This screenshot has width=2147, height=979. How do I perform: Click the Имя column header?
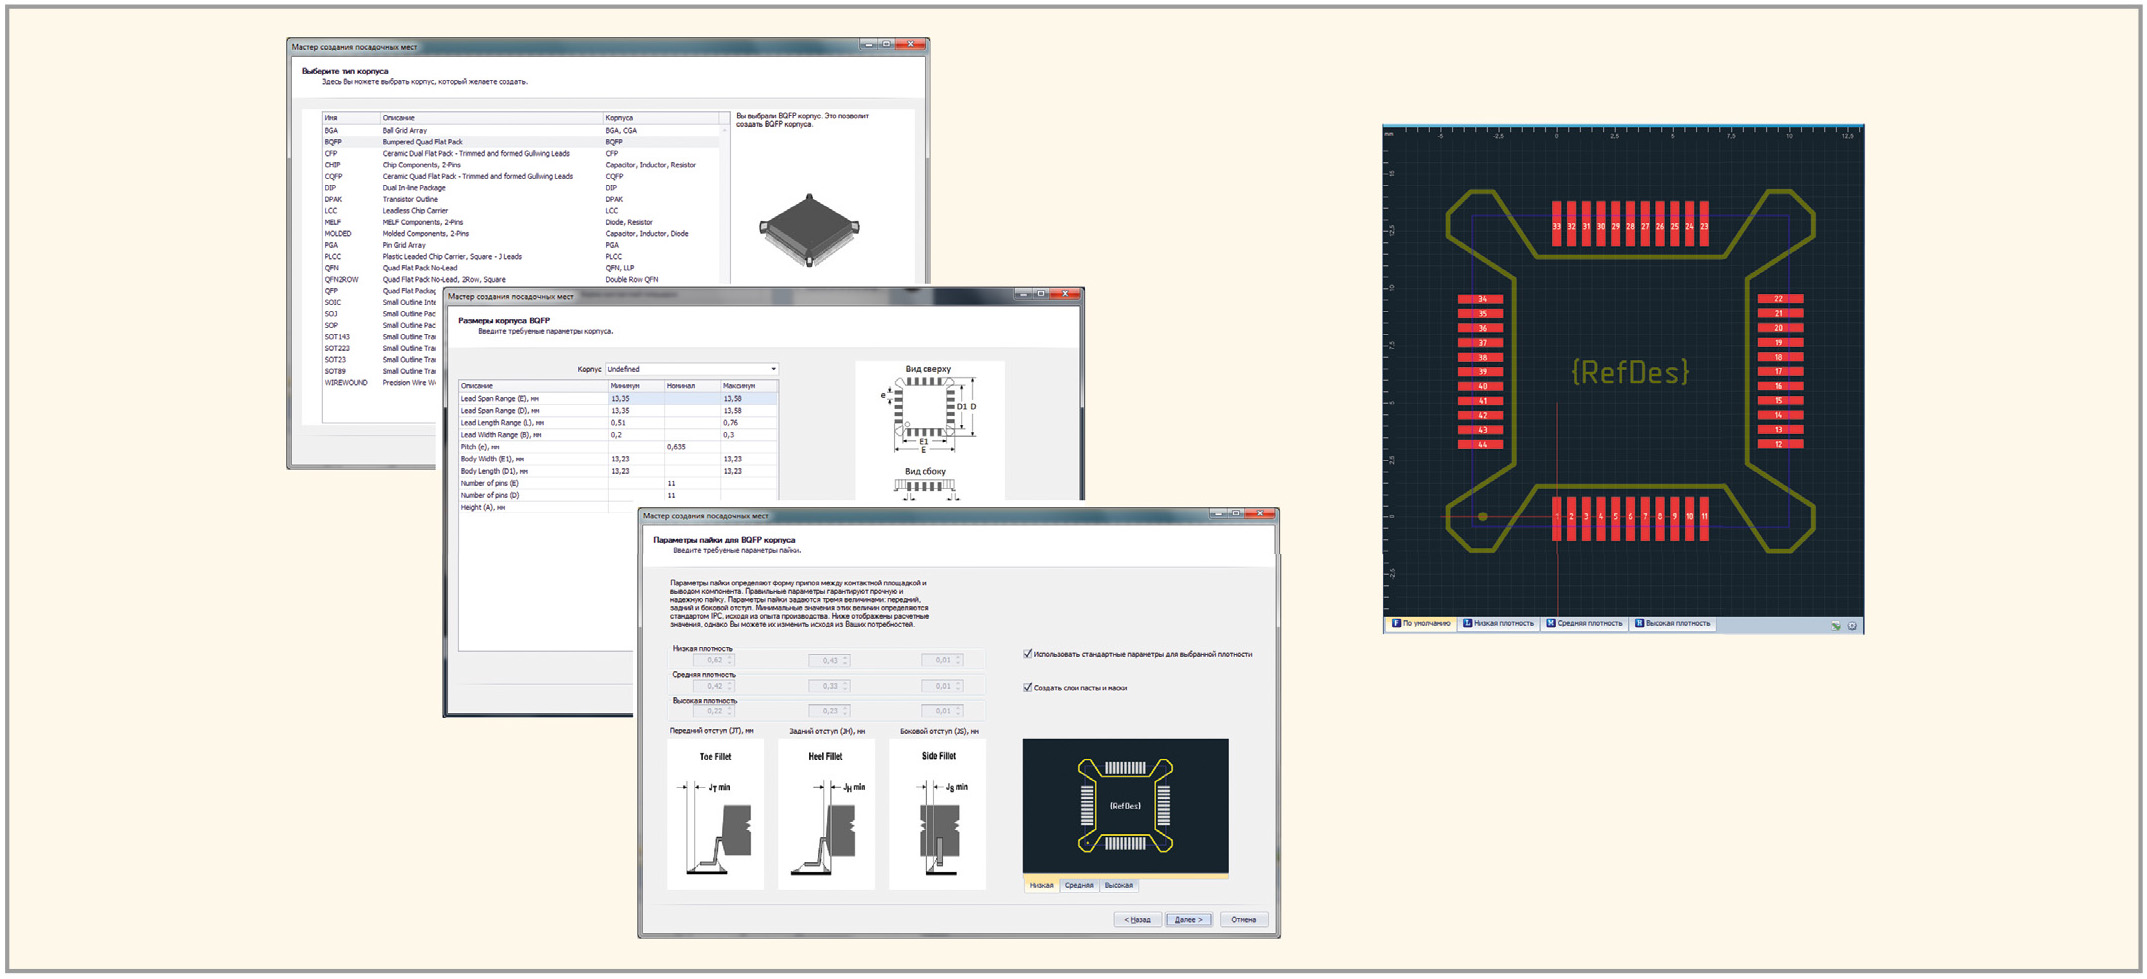[350, 118]
